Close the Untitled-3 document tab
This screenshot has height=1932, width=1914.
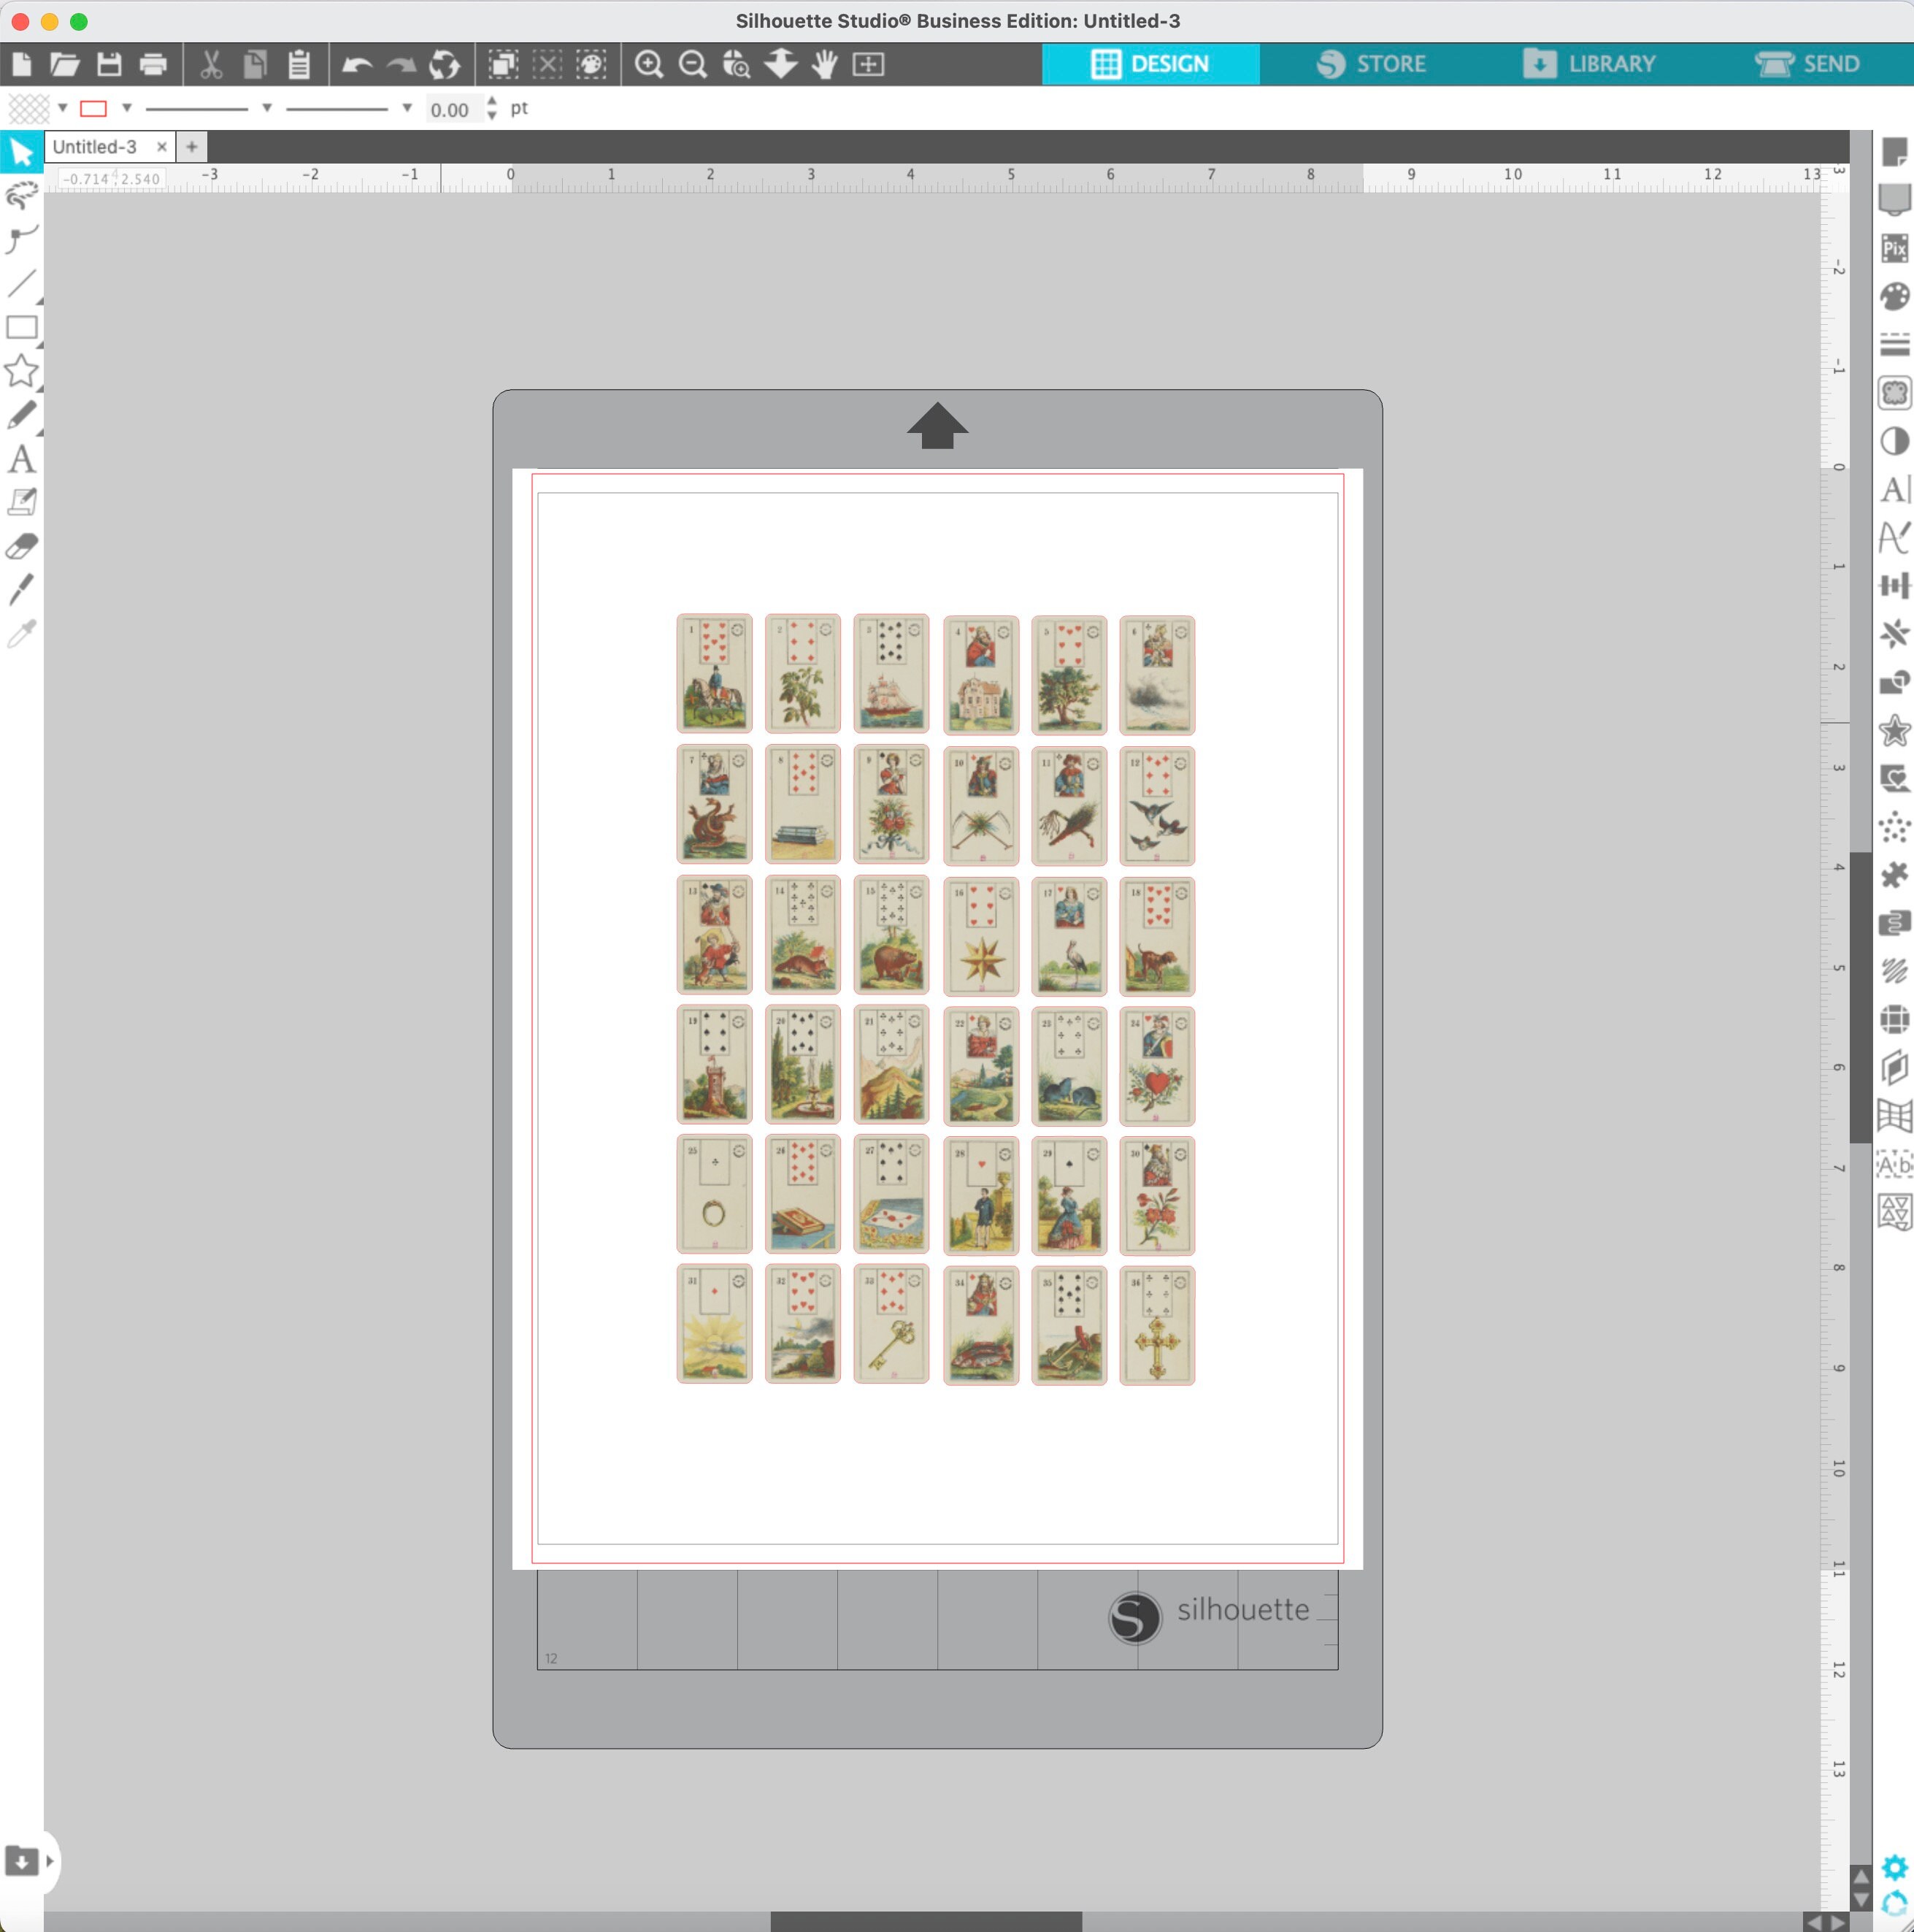[x=161, y=147]
